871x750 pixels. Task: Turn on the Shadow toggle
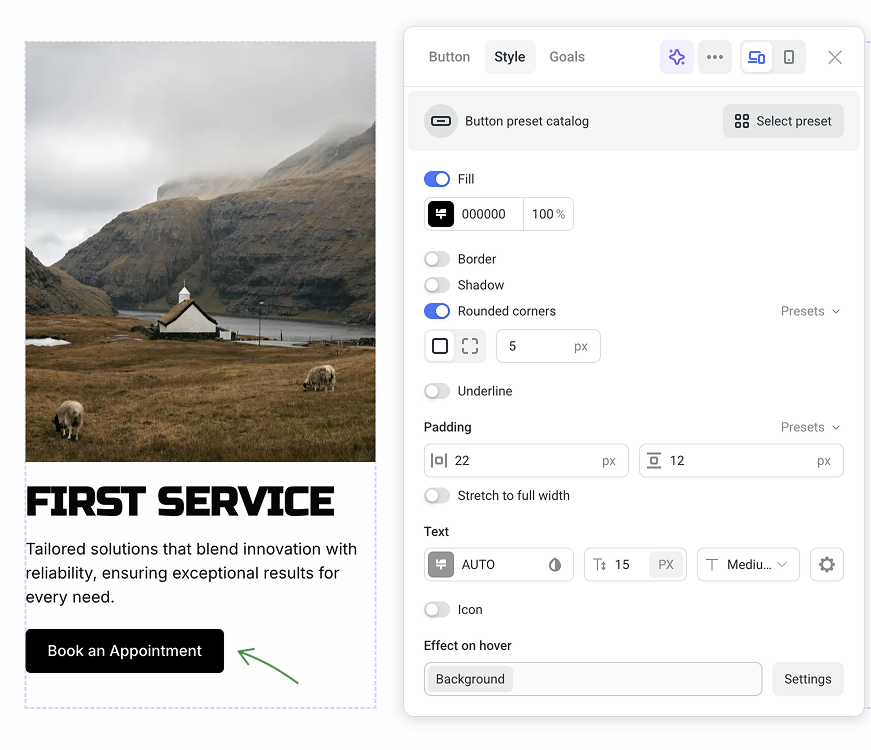coord(437,285)
